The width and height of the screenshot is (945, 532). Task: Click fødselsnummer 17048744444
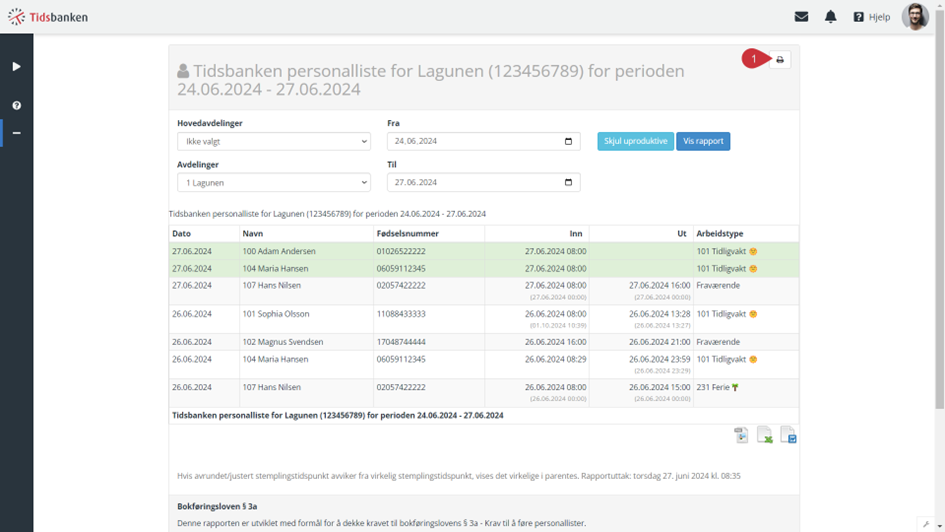401,342
